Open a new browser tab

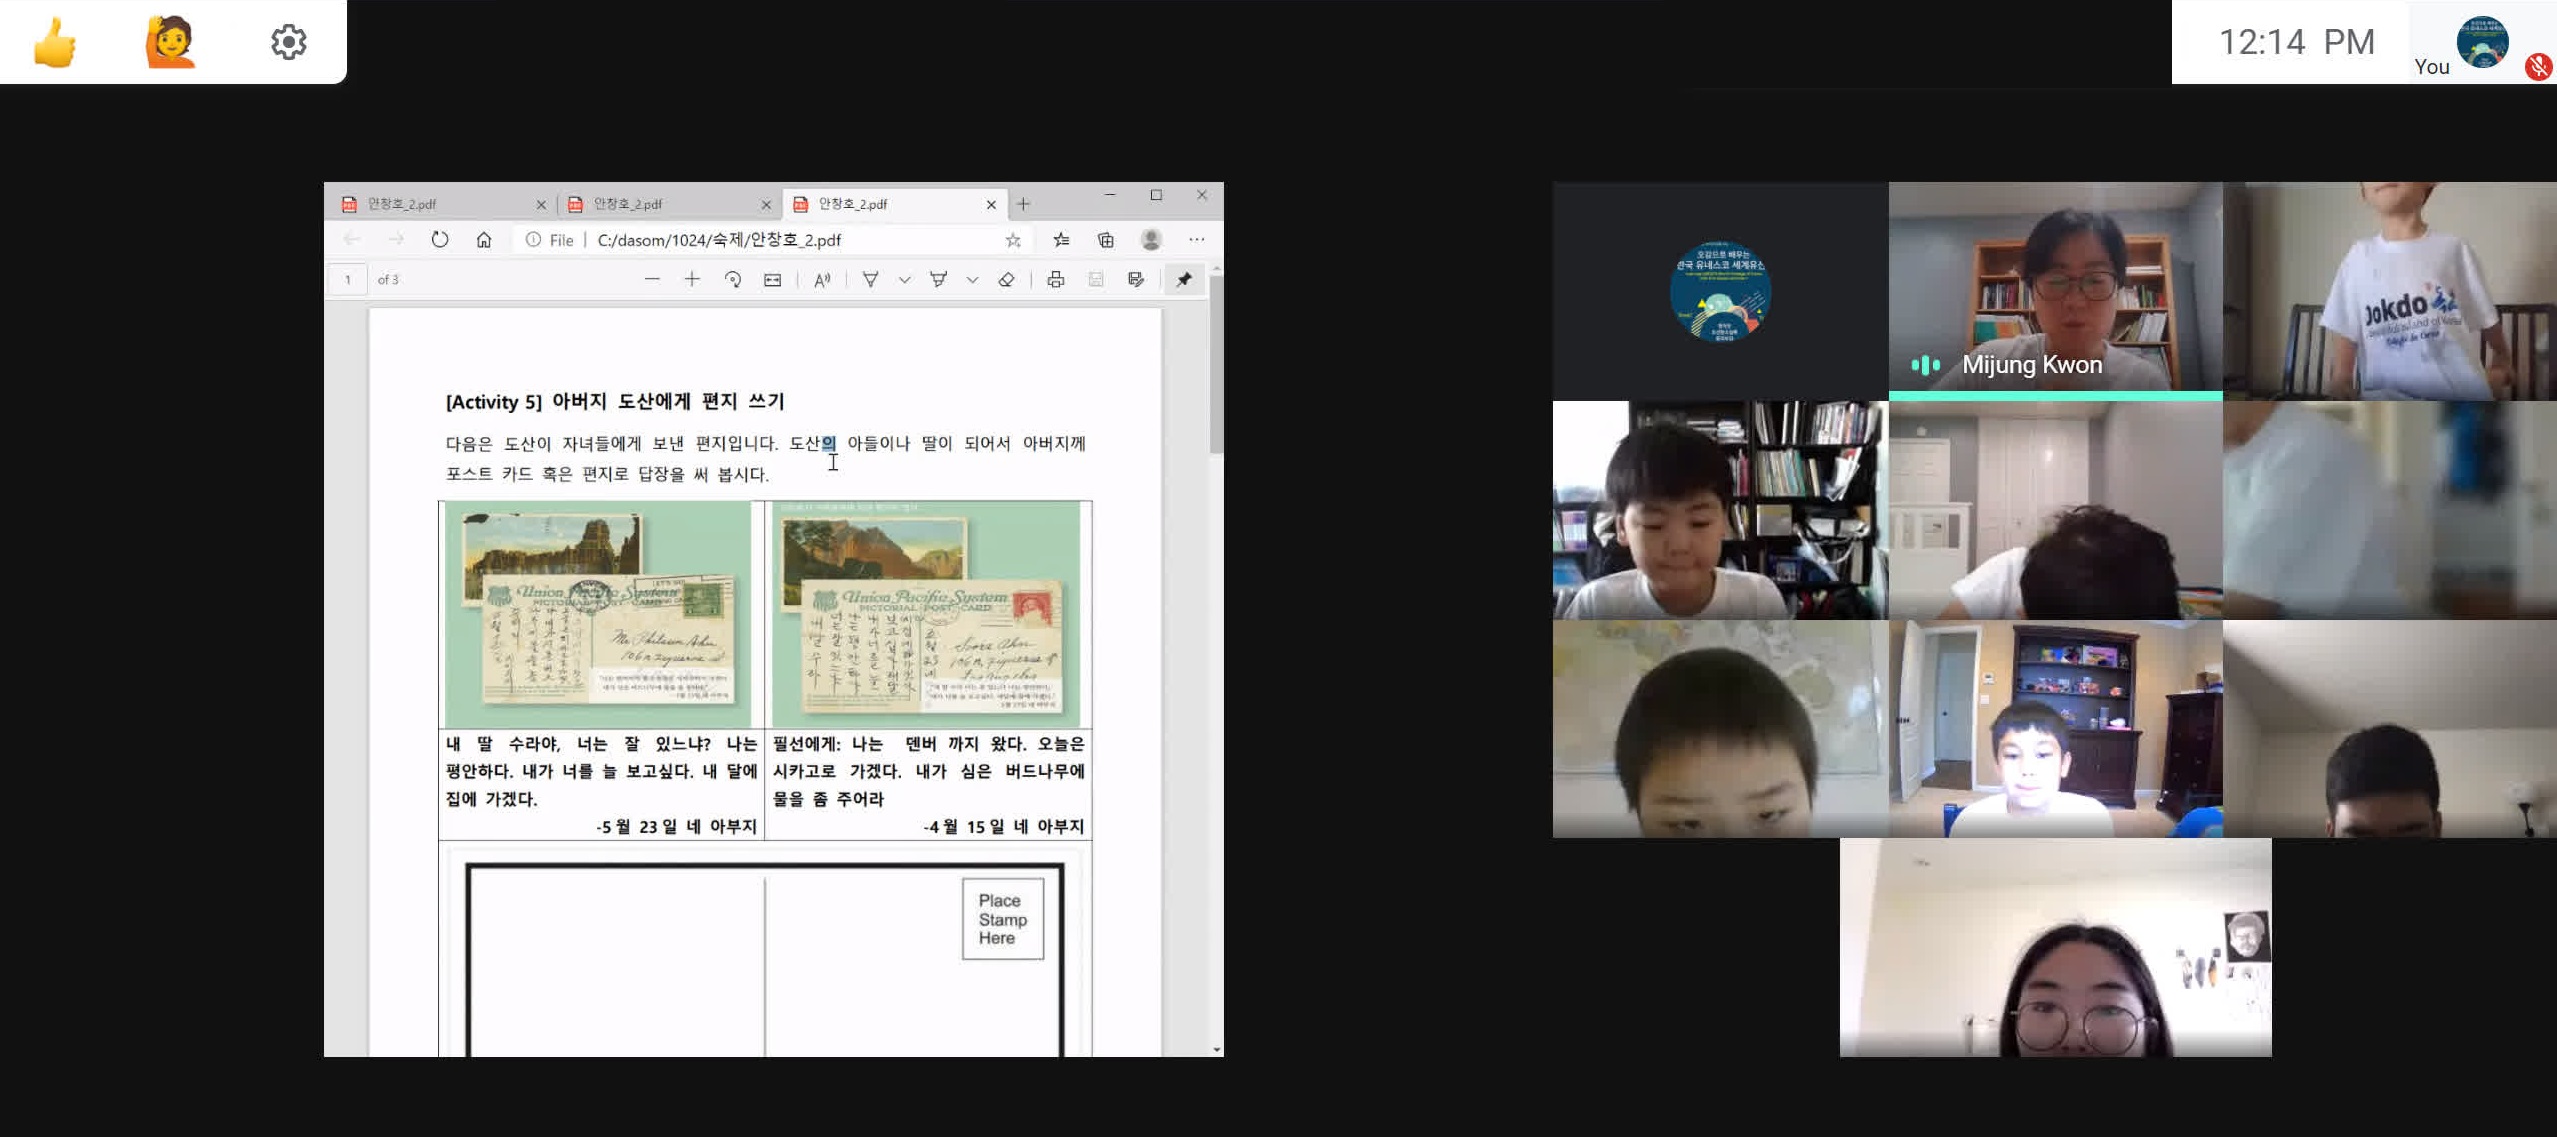coord(1023,204)
